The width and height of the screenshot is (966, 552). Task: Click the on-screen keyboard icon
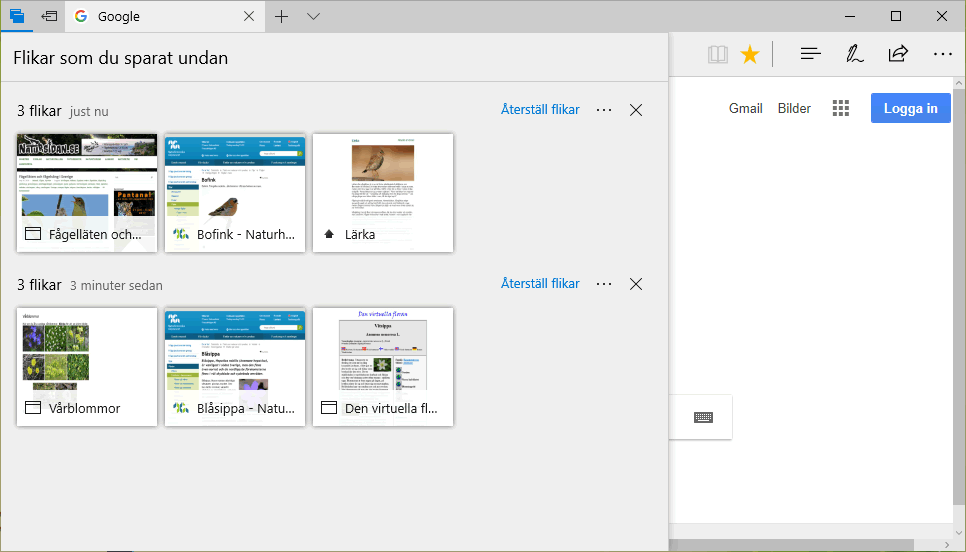(703, 417)
